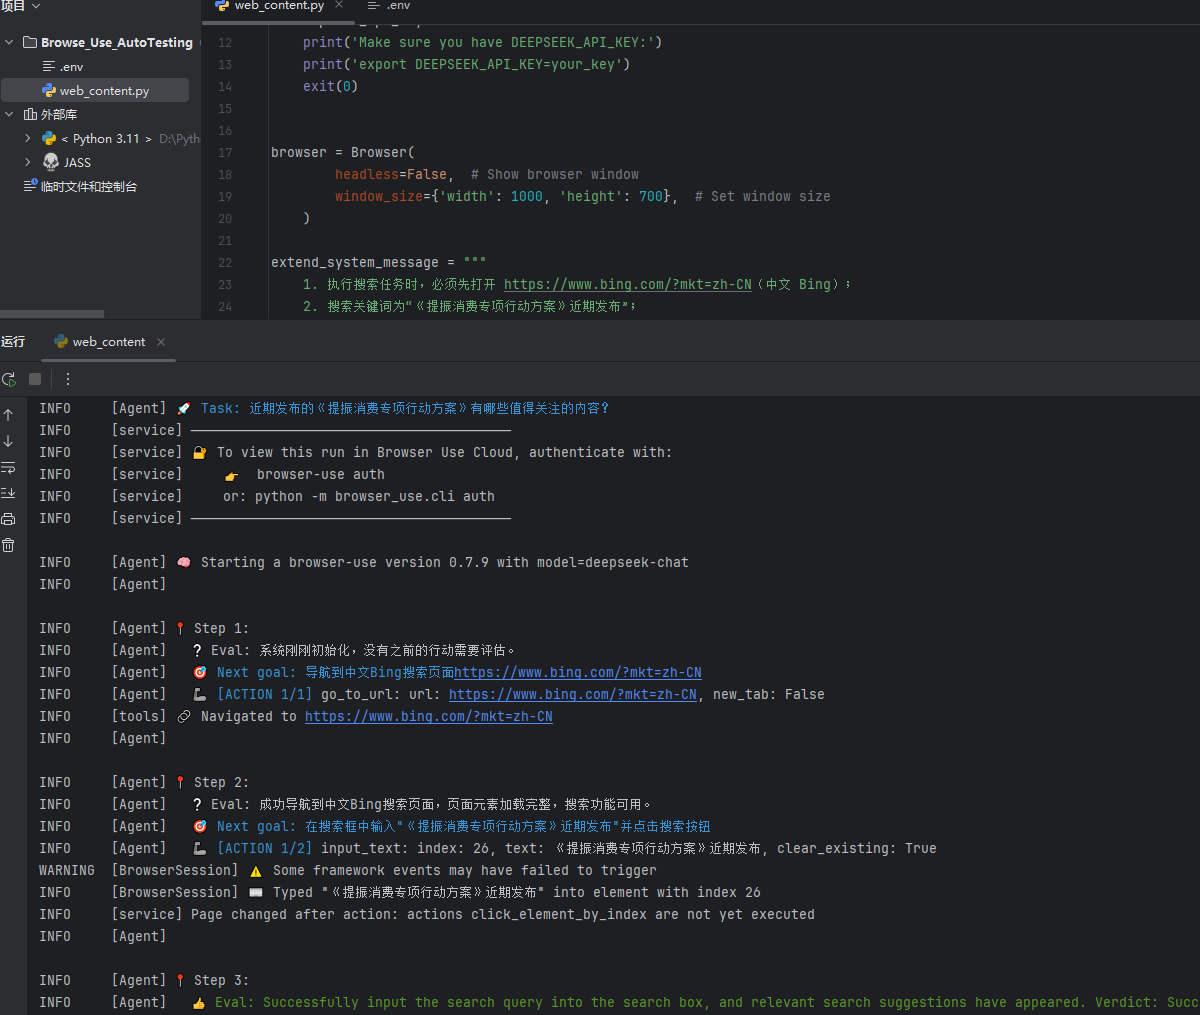Click the Python icon on the Run tab
Screen dimensions: 1200x1015
tap(61, 342)
